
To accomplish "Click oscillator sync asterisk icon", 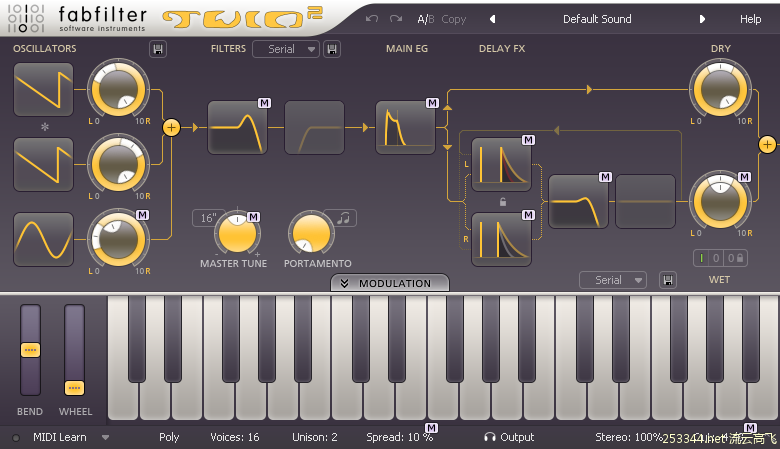I will [45, 127].
